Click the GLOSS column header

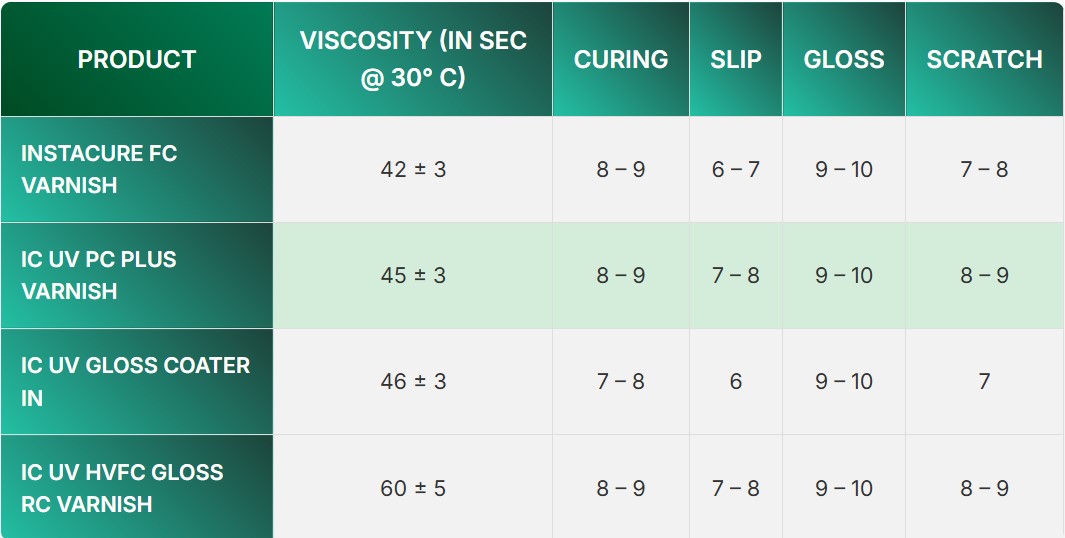tap(844, 59)
